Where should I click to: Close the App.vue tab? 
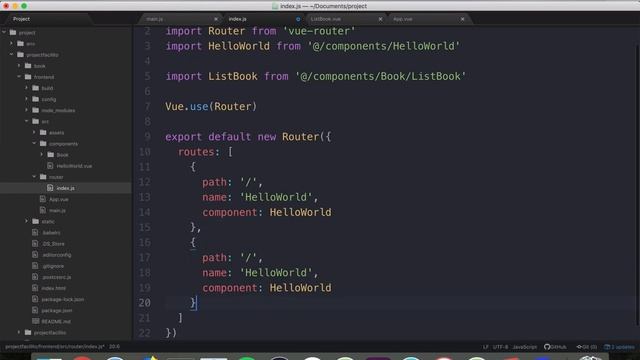coord(462,19)
